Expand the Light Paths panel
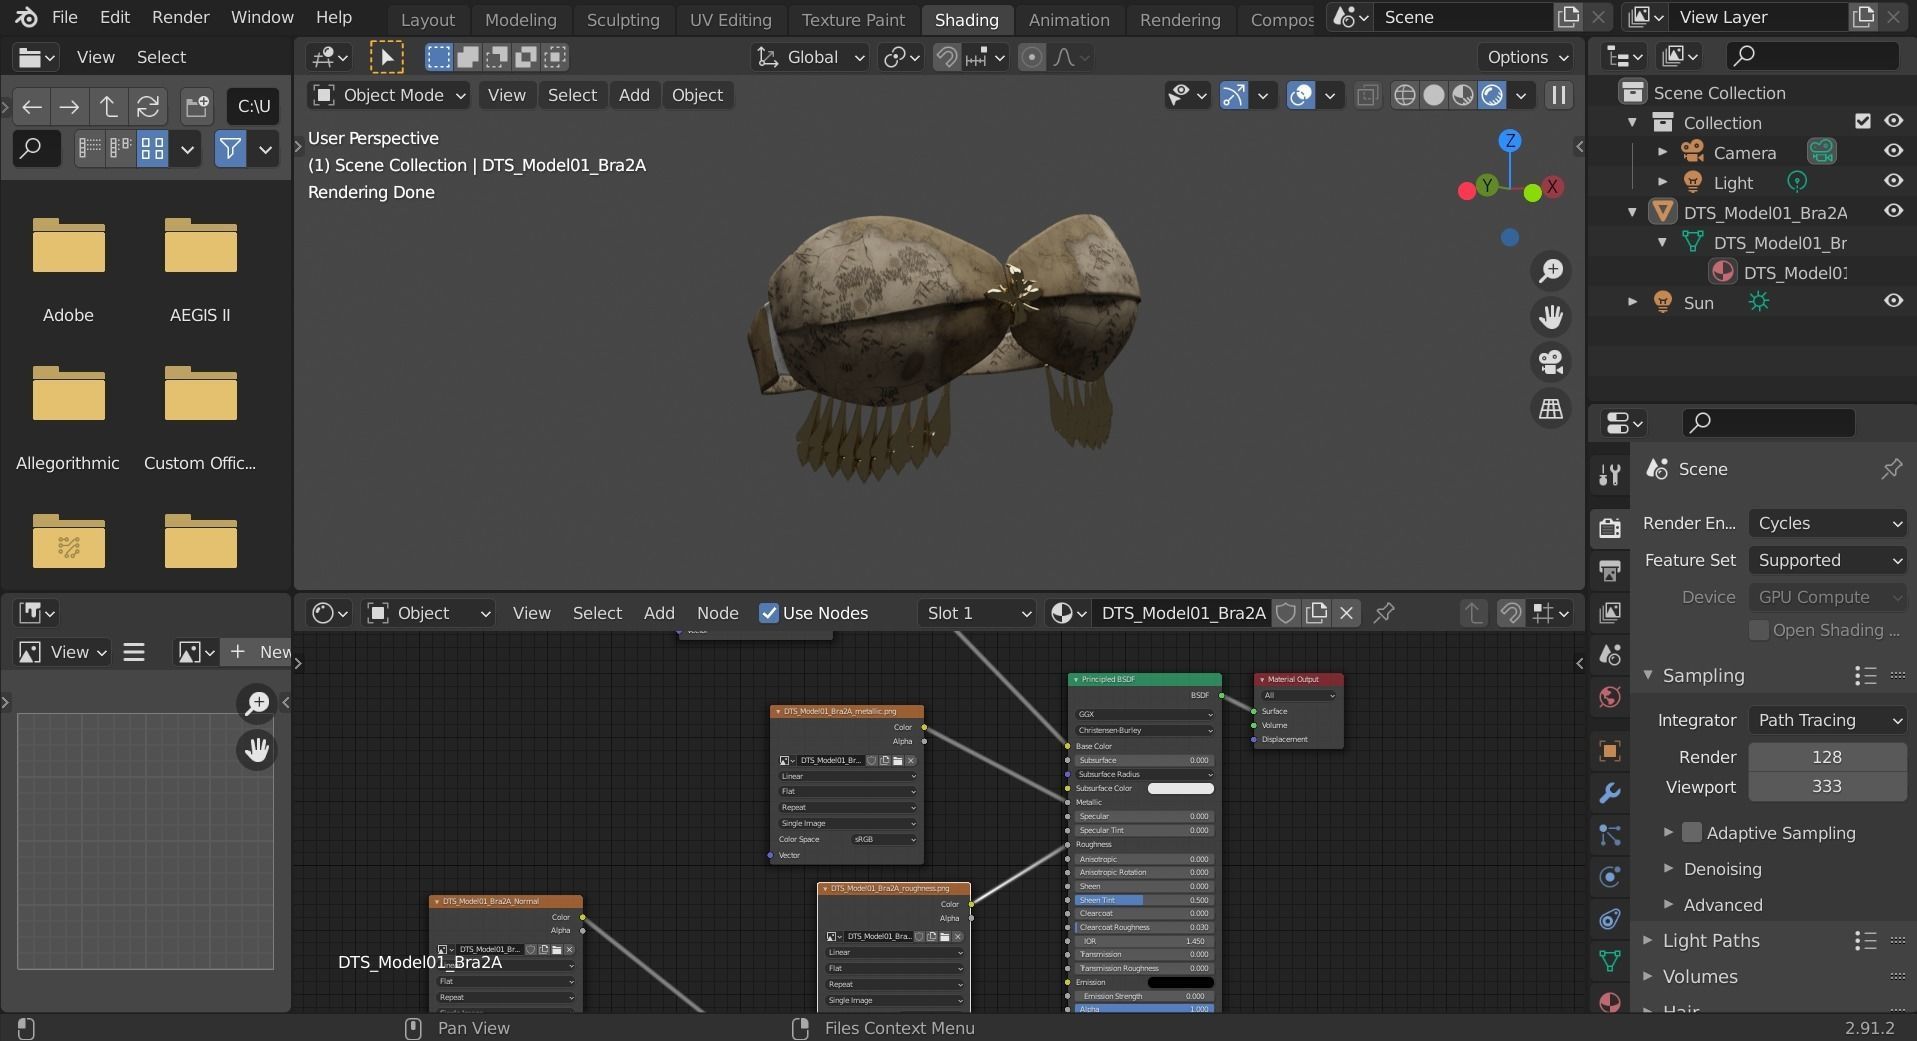The height and width of the screenshot is (1041, 1917). click(x=1710, y=940)
